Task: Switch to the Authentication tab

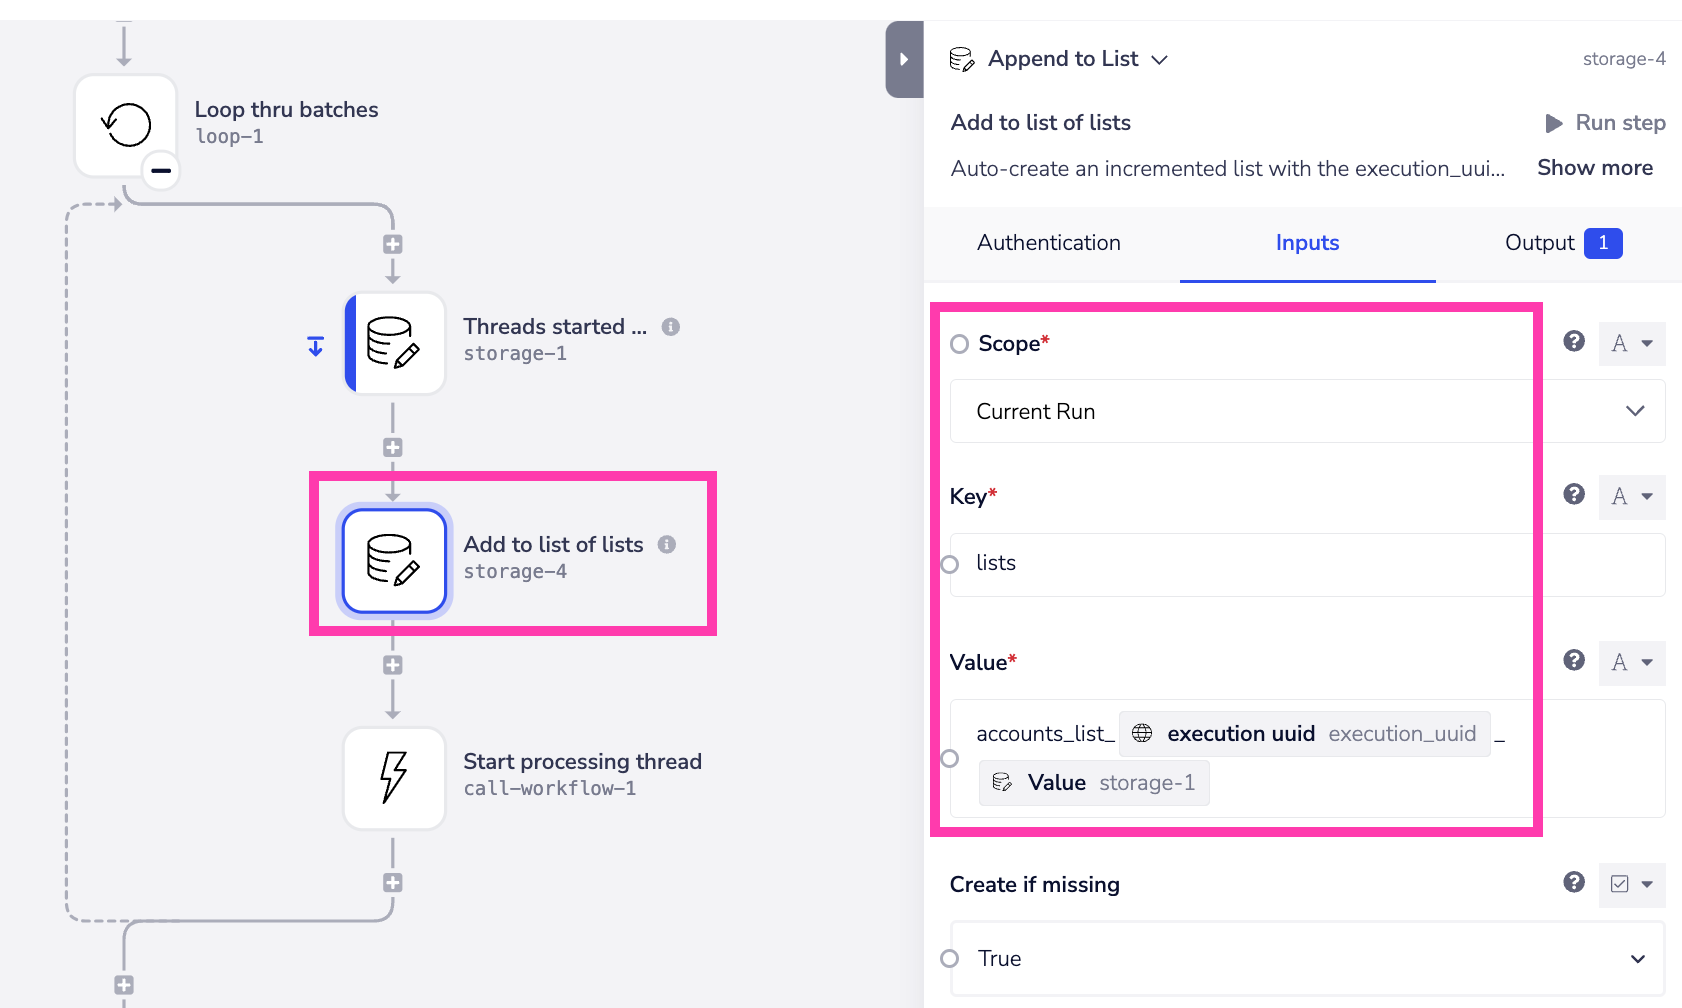Action: pyautogui.click(x=1048, y=243)
